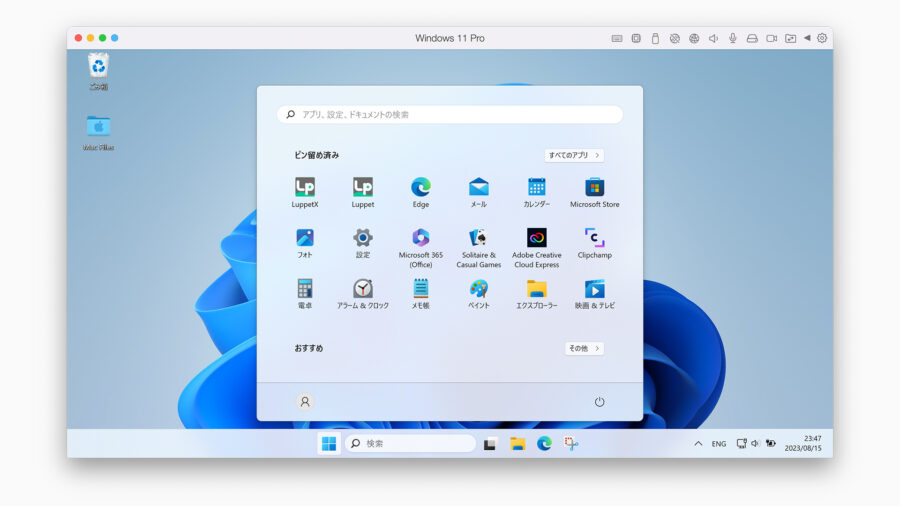Click the Parallels crossed-out circle status icon
This screenshot has height=506, width=900.
[x=674, y=38]
